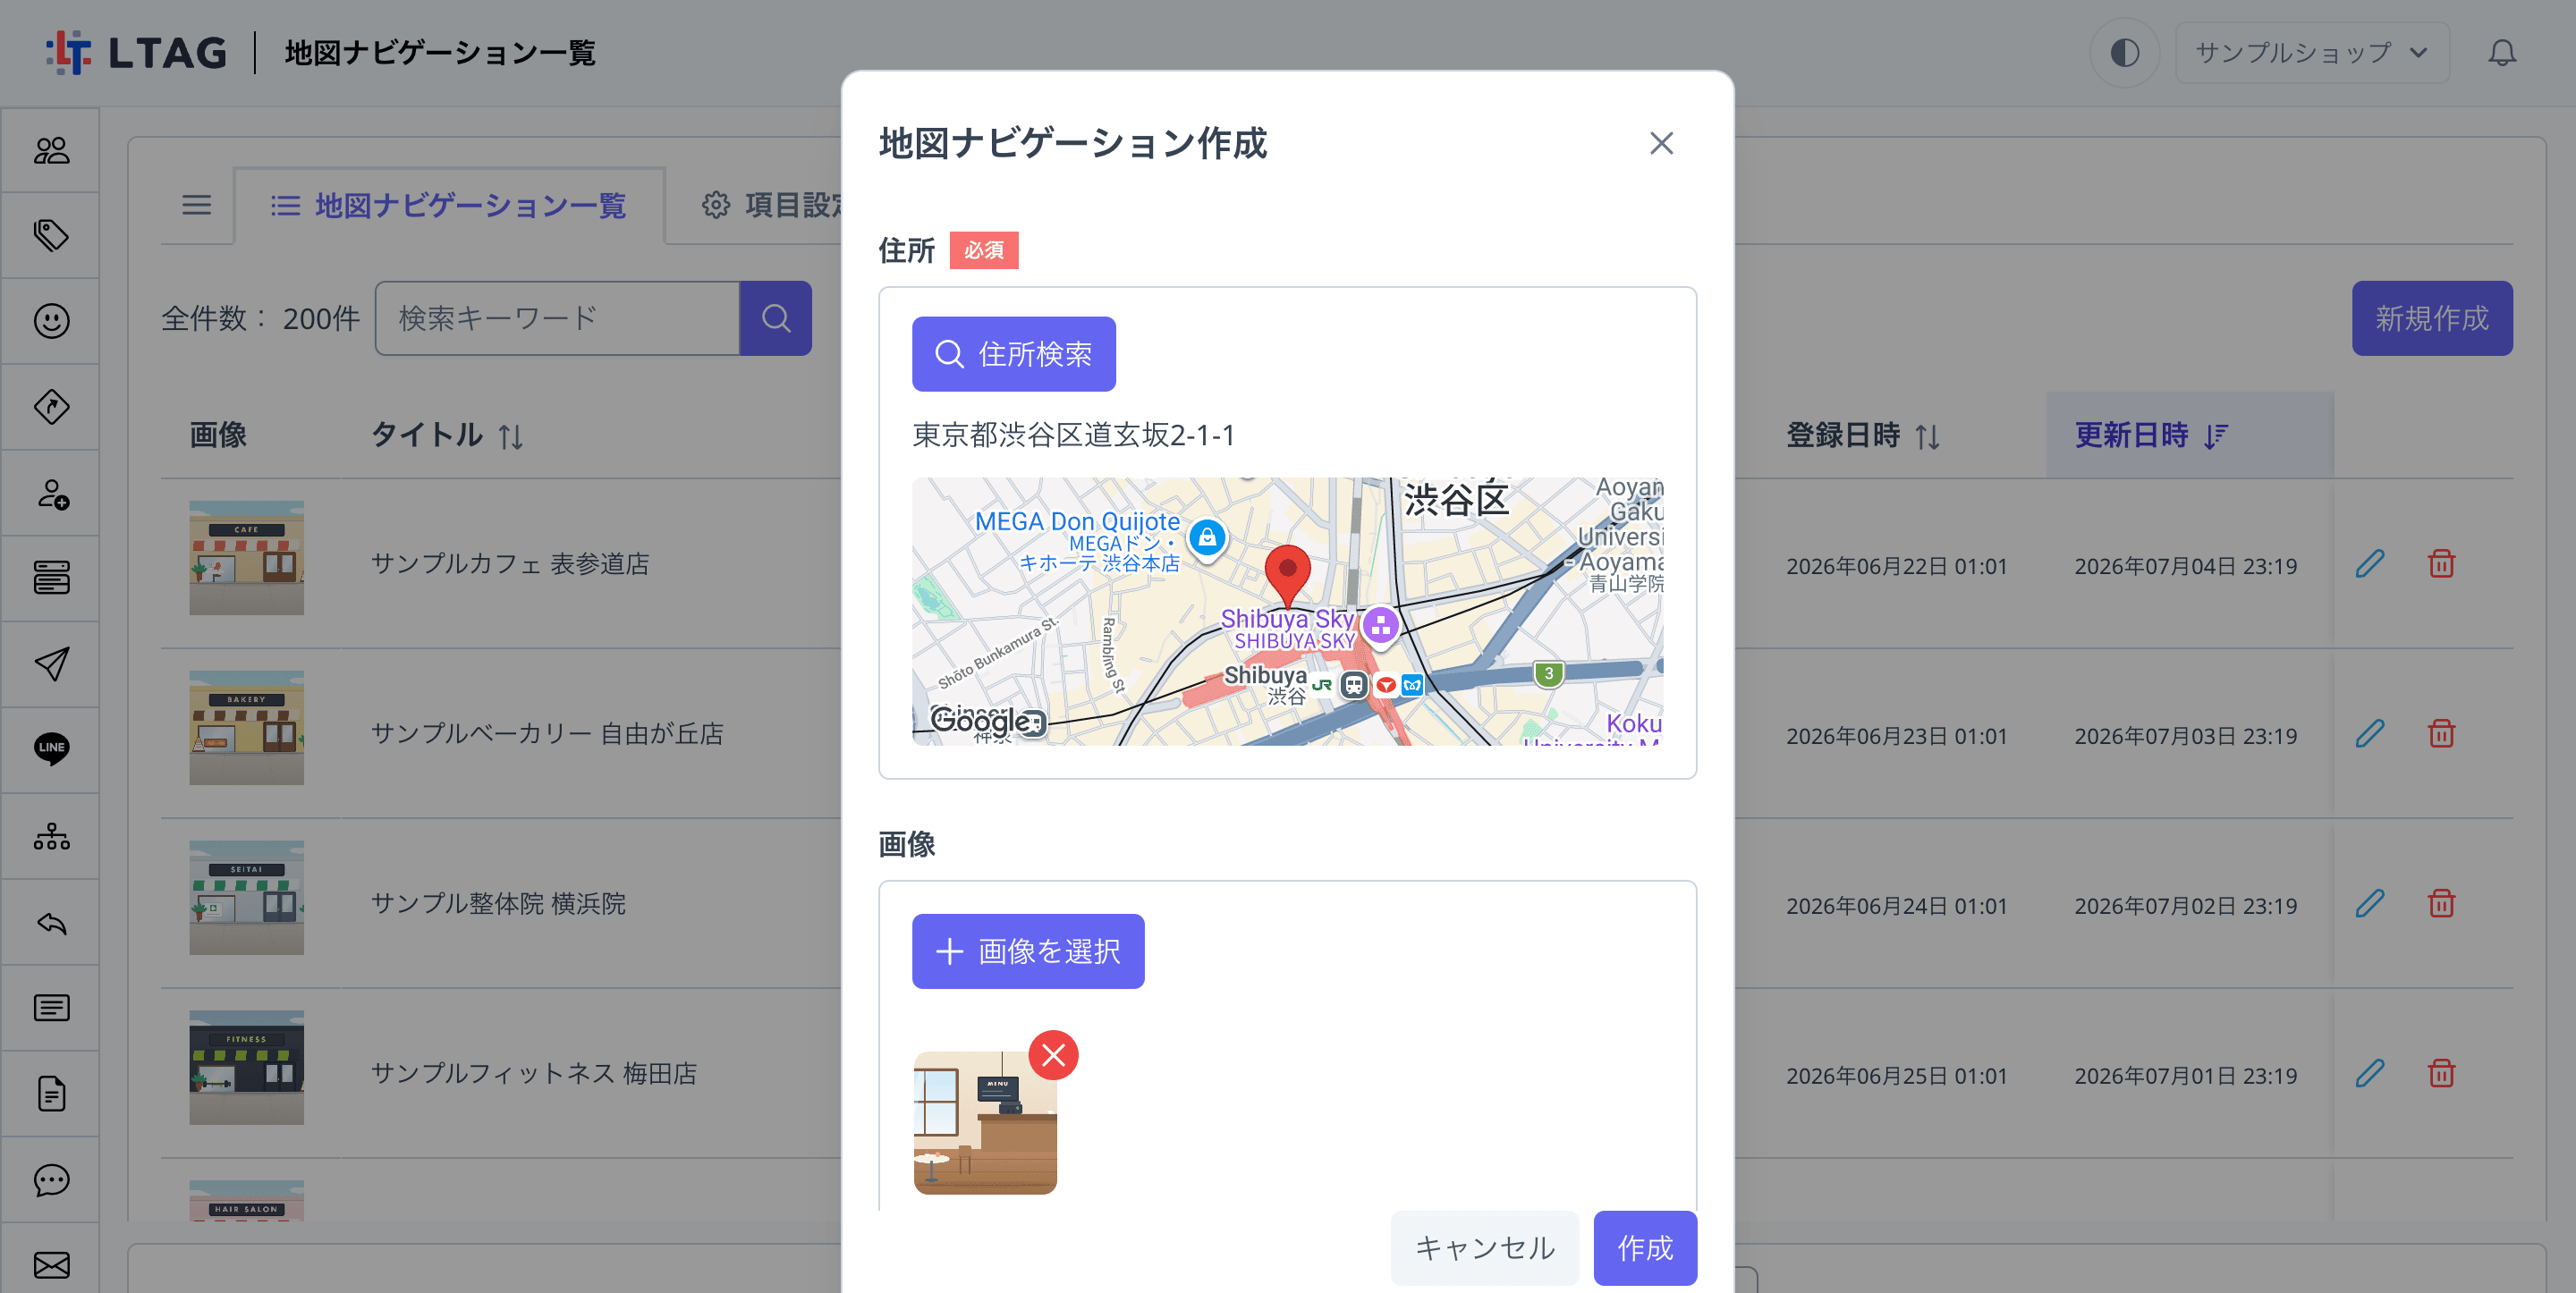Click the サンプルカフェ 表参道店 thumbnail image
The image size is (2576, 1293).
click(246, 558)
